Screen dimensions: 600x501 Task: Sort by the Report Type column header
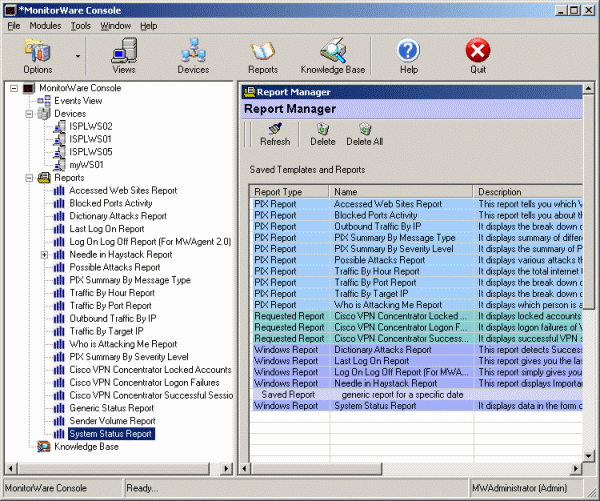(289, 191)
